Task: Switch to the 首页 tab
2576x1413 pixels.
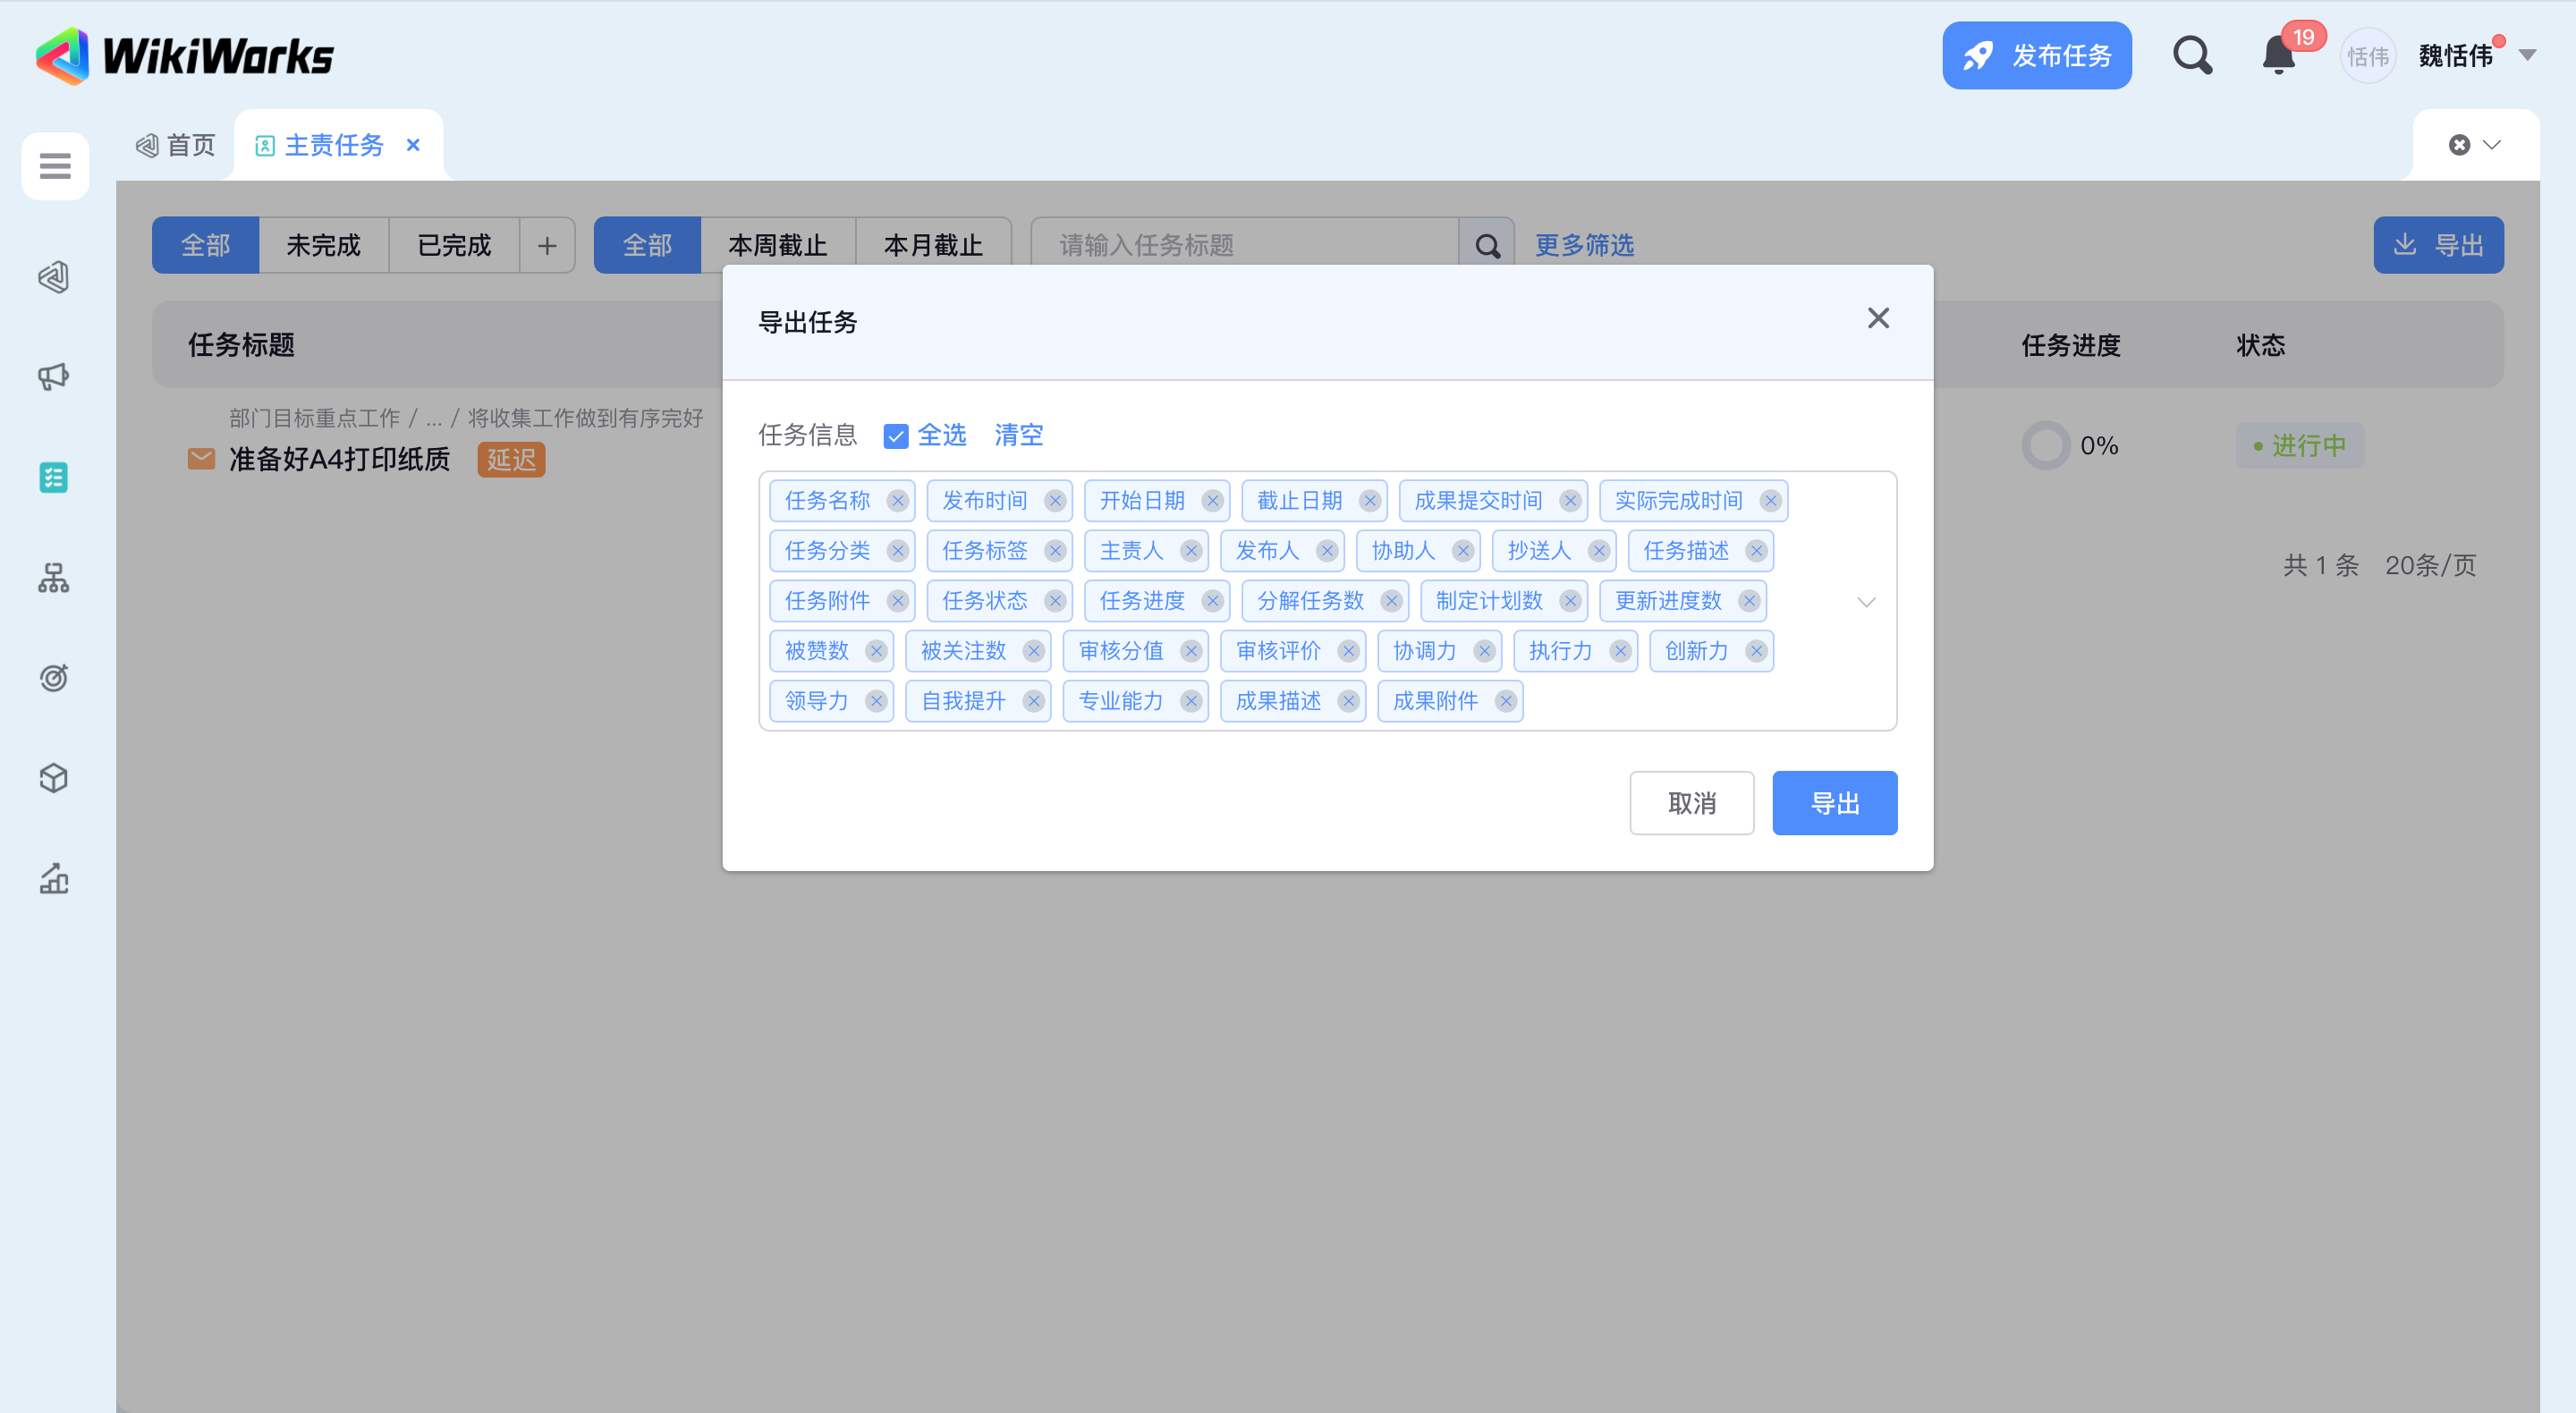Action: (x=176, y=145)
